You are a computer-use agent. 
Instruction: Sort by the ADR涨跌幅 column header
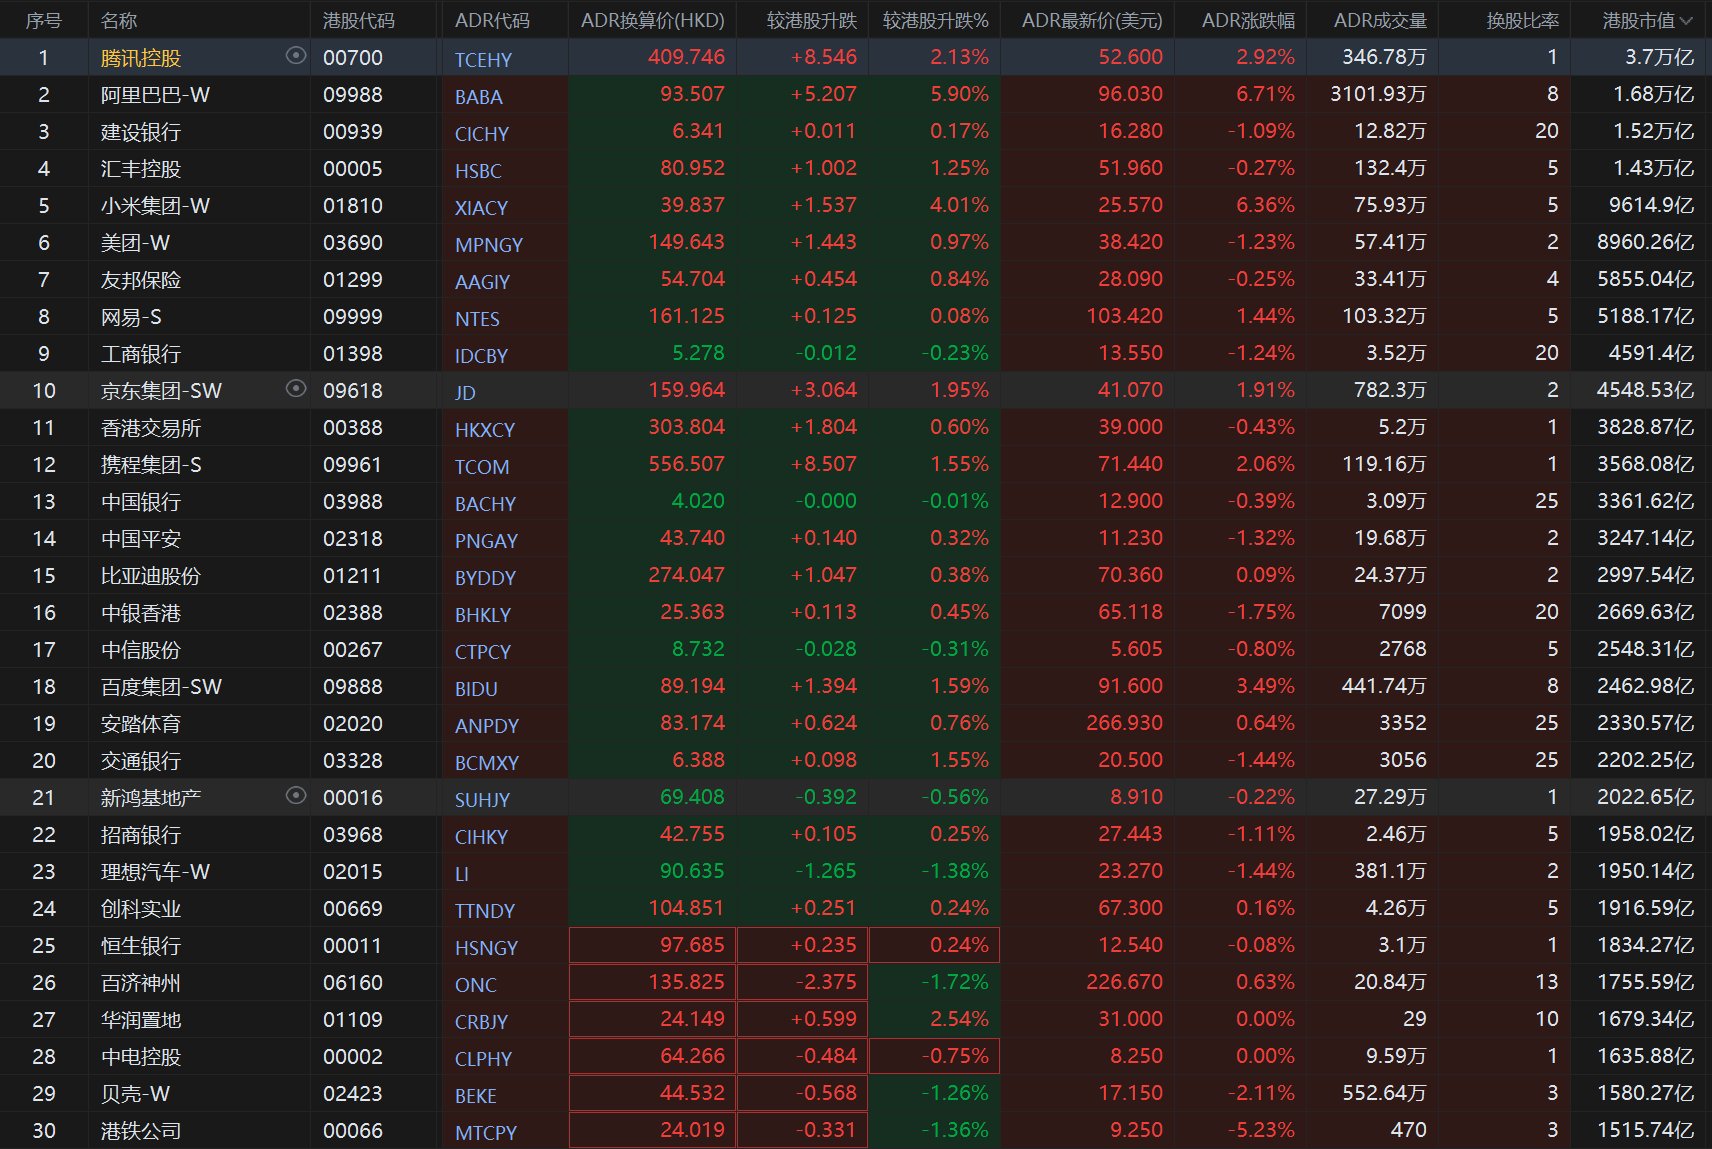pos(1248,20)
